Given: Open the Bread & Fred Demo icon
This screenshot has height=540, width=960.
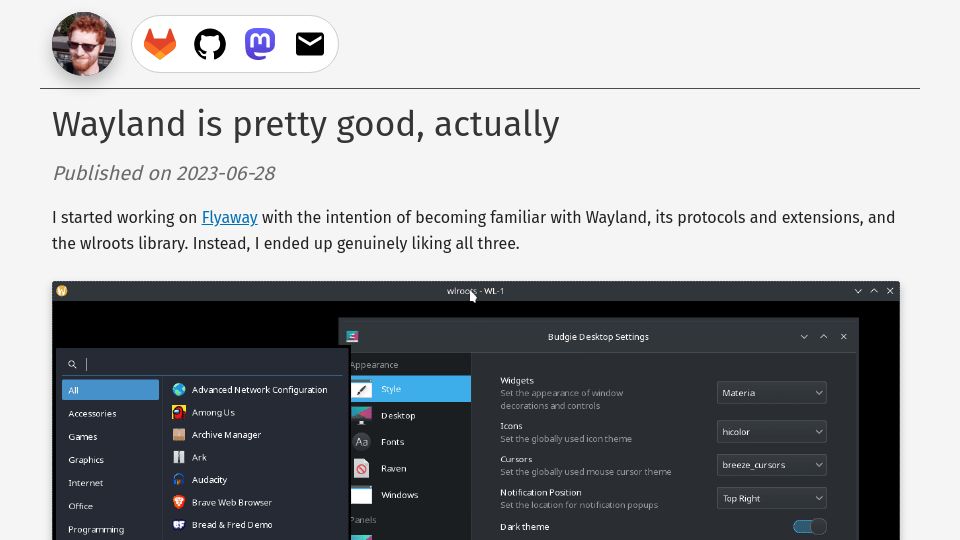Looking at the screenshot, I should 179,525.
